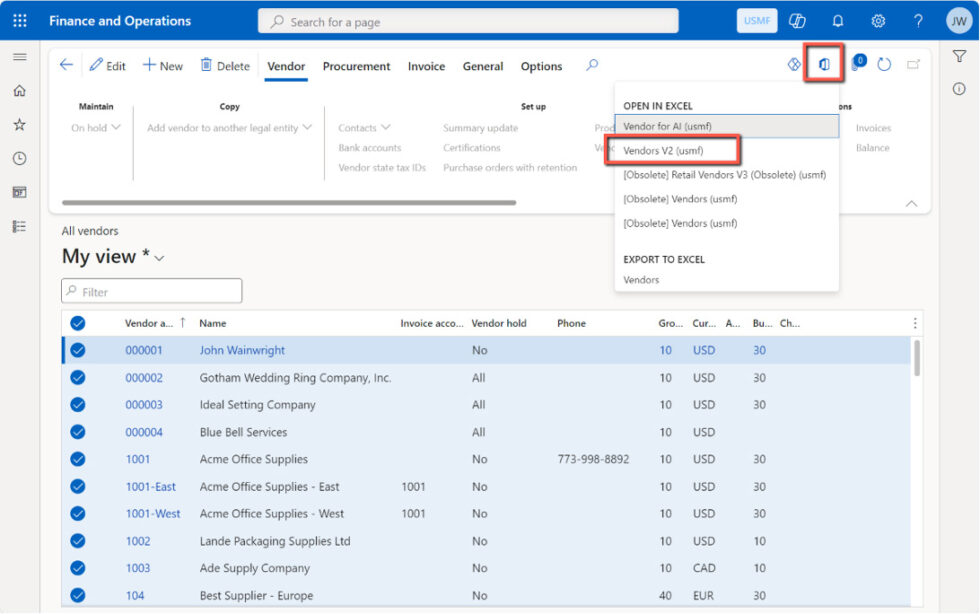980x614 pixels.
Task: Open Finance and Operations settings gear
Action: point(878,20)
